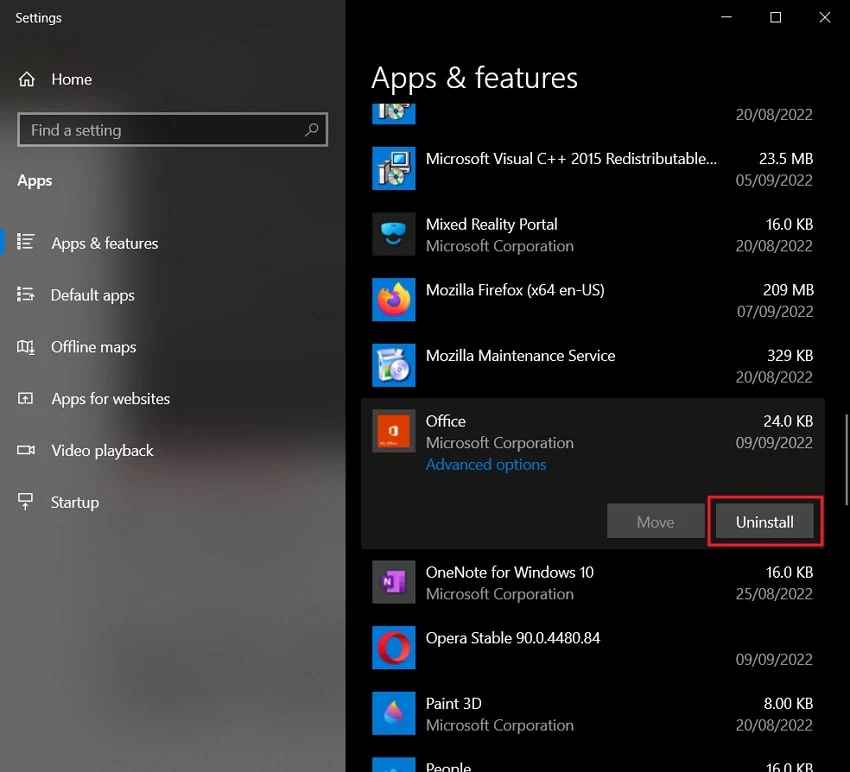Select the Mixed Reality Portal entry
The image size is (850, 772).
[593, 234]
